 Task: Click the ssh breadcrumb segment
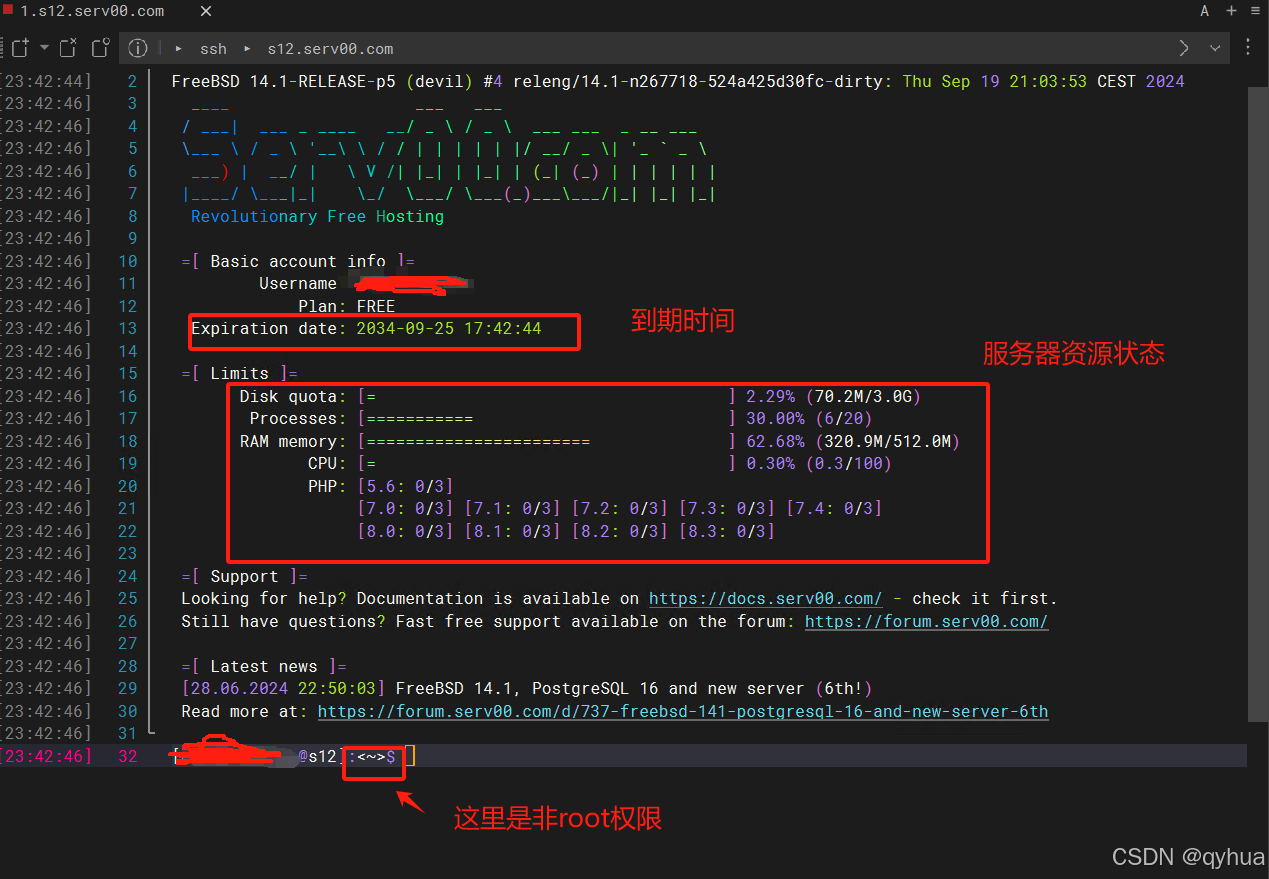point(213,49)
